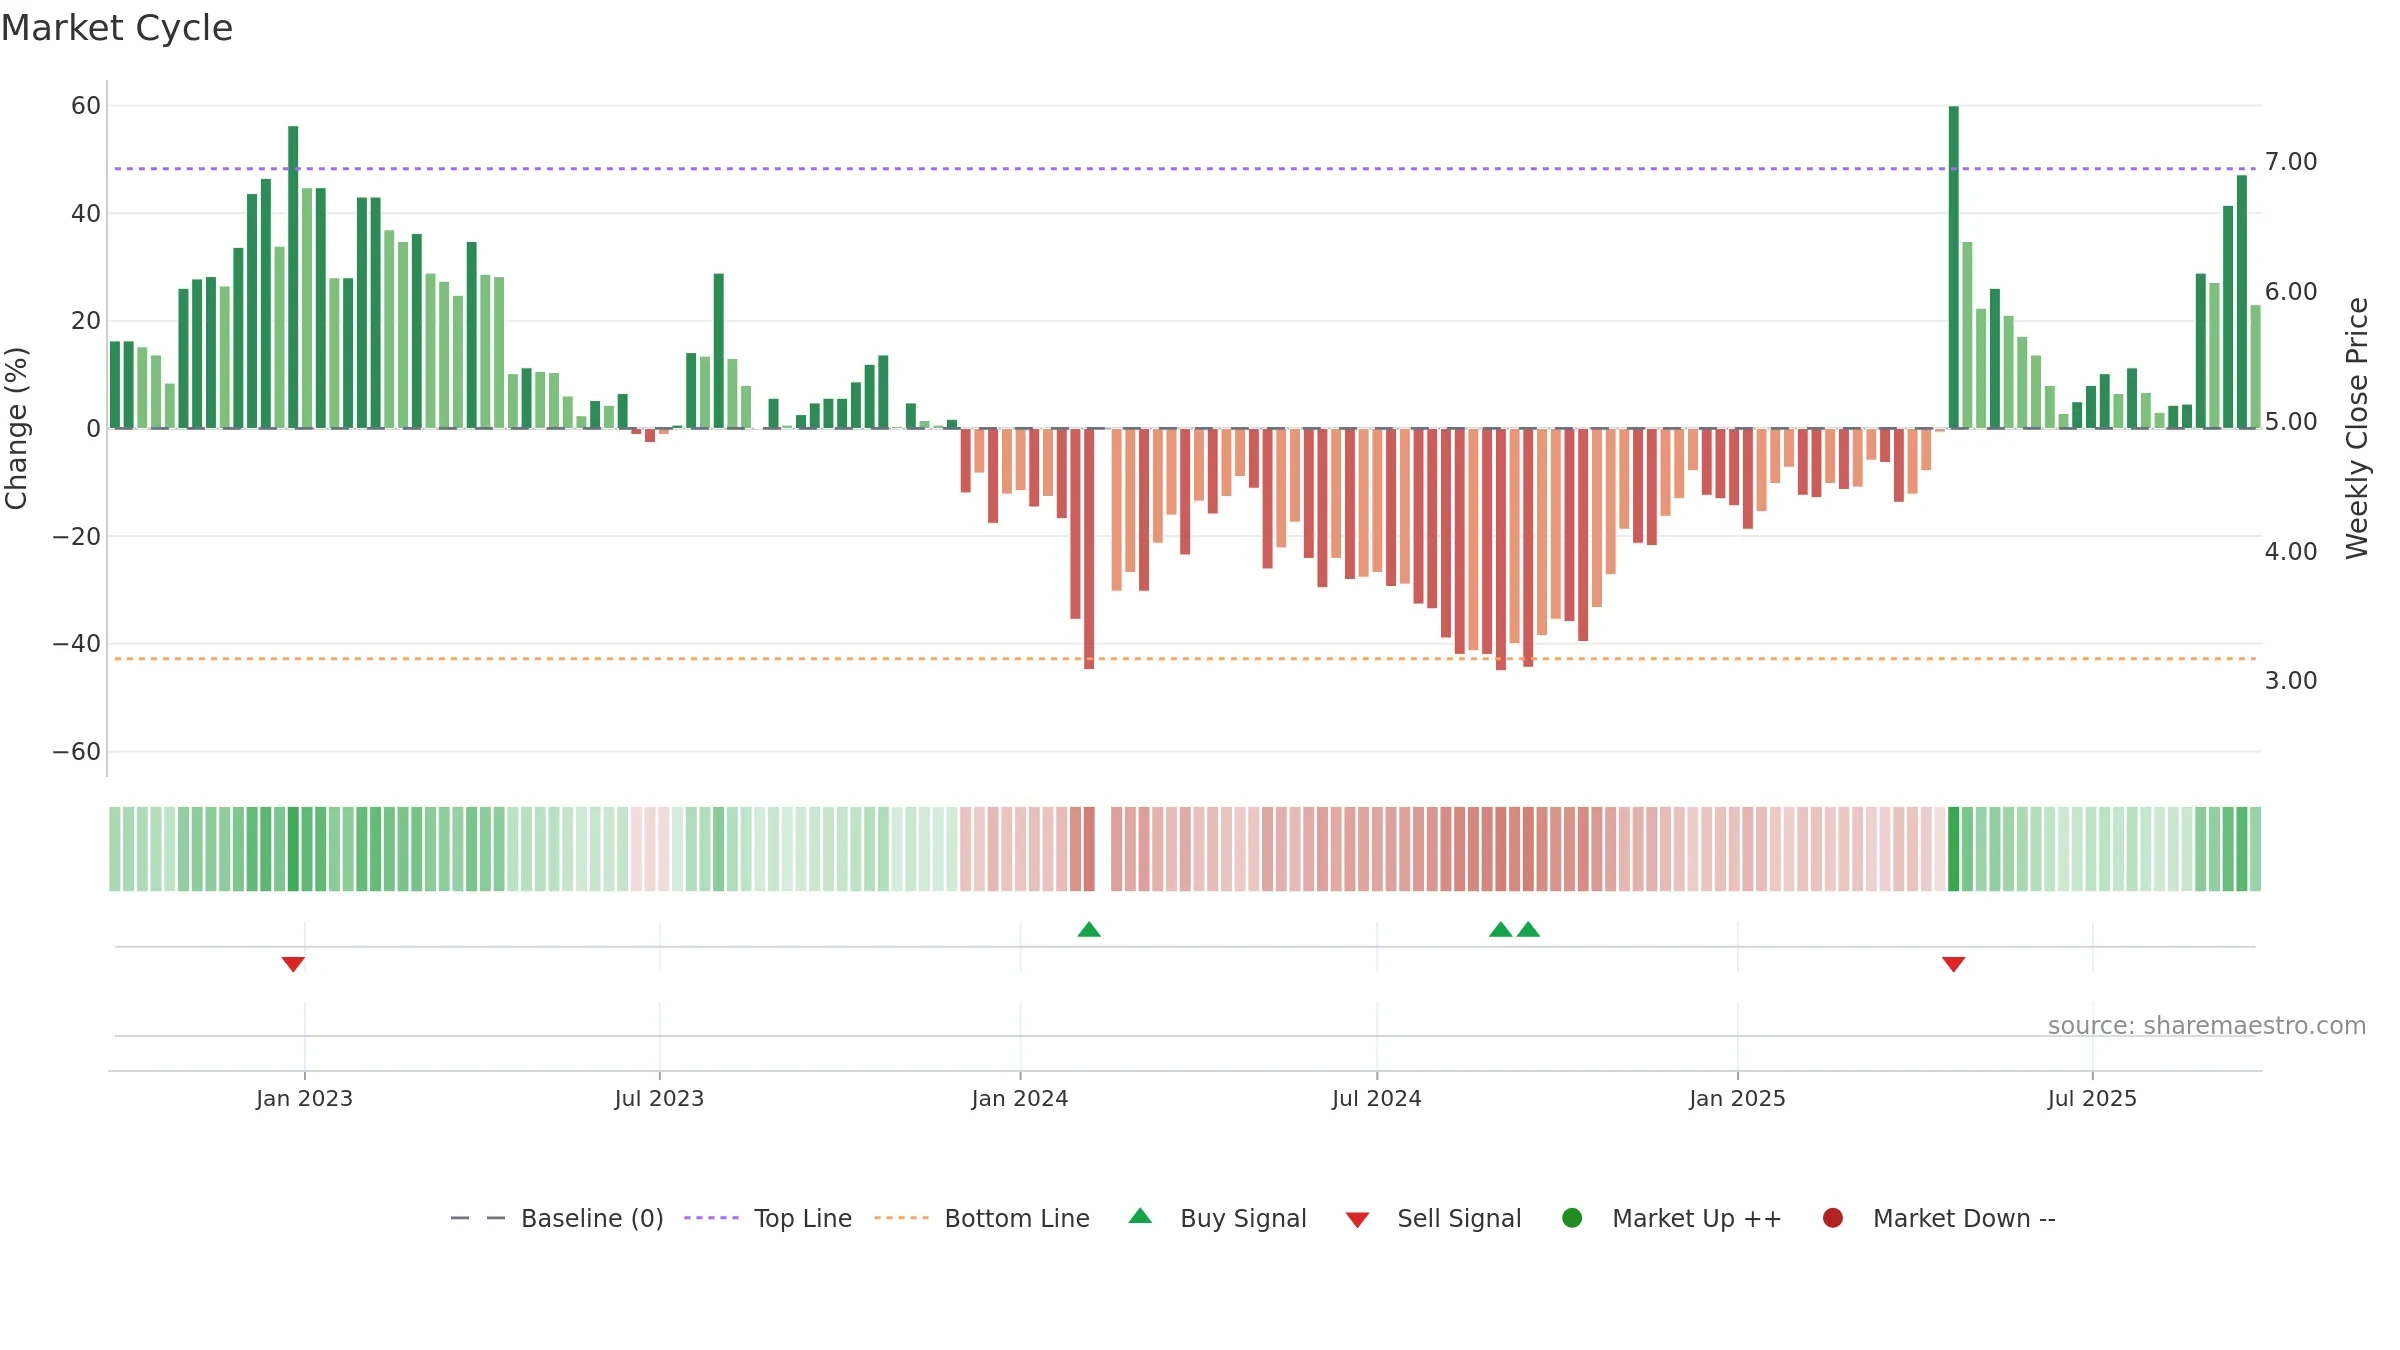This screenshot has height=1350, width=2400.
Task: Click the 'Jul 2024' x-axis label
Action: [x=1376, y=1099]
